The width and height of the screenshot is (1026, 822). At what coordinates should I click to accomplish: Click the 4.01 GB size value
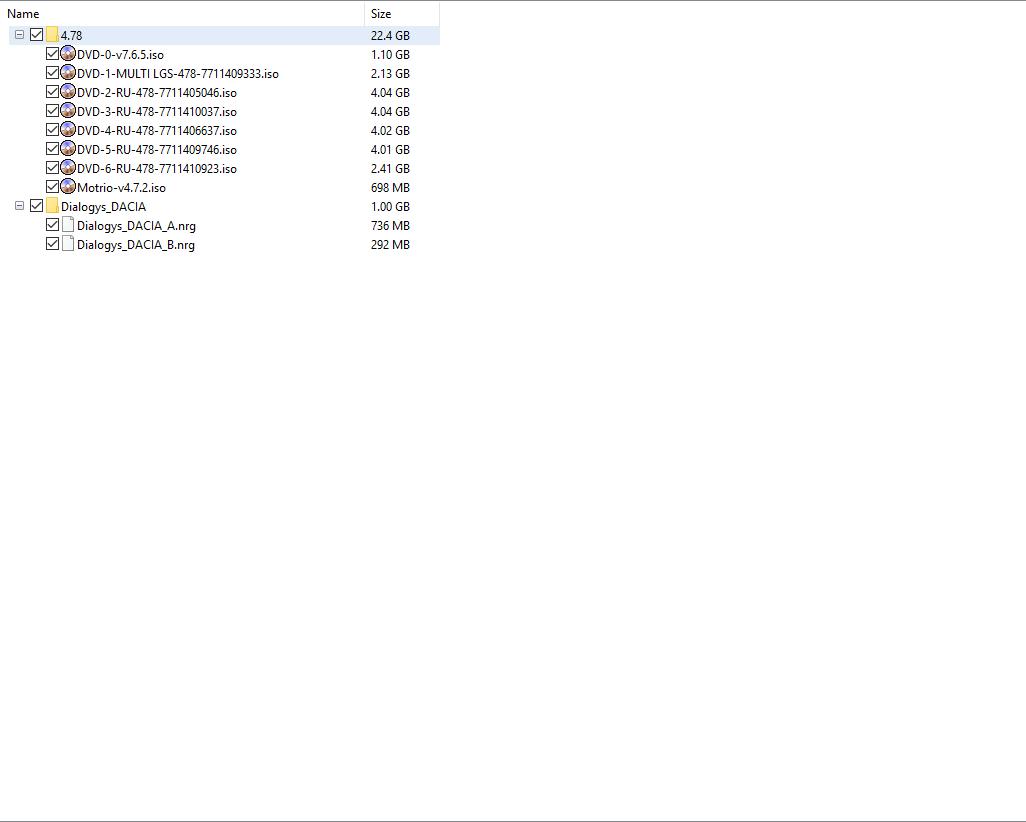390,150
